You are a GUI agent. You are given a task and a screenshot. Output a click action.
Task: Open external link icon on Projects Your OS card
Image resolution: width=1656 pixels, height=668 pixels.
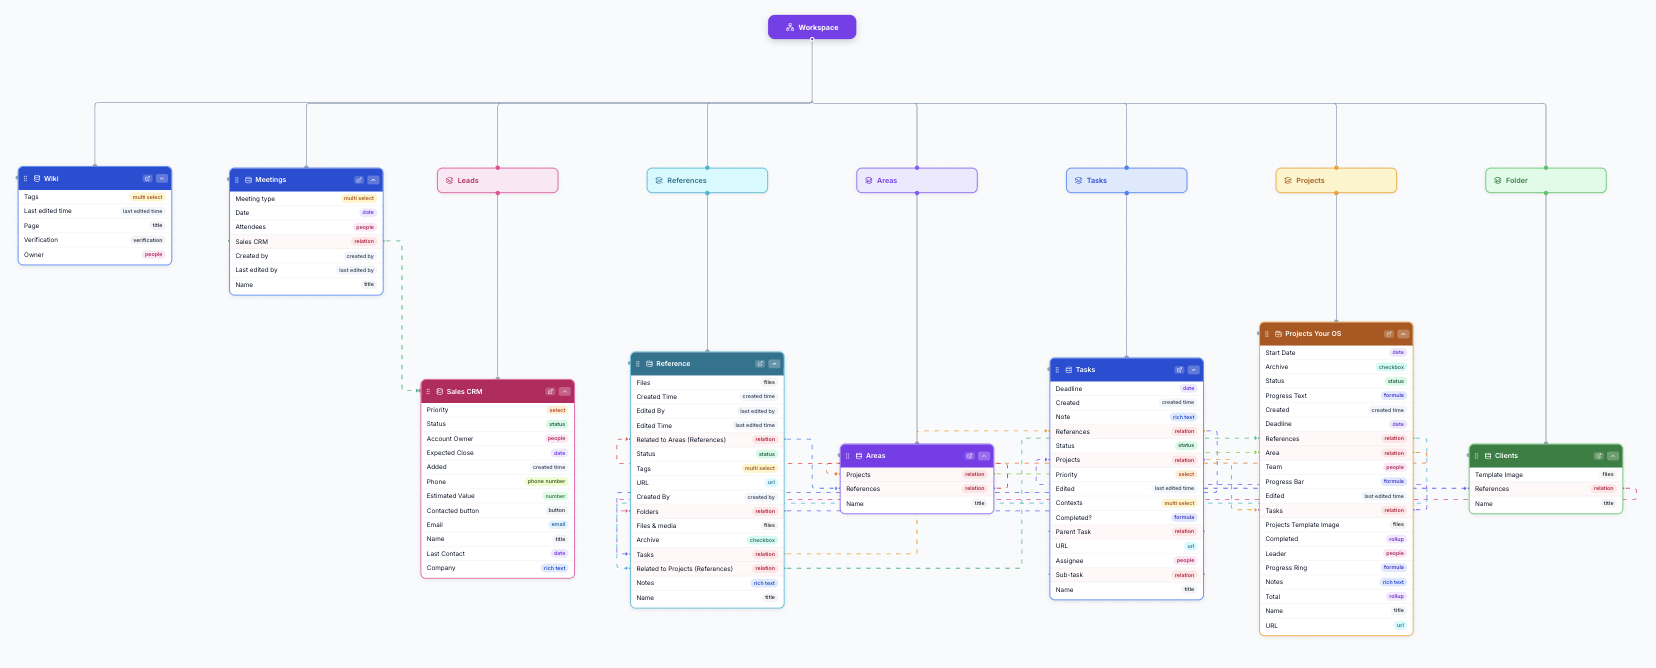click(x=1389, y=334)
